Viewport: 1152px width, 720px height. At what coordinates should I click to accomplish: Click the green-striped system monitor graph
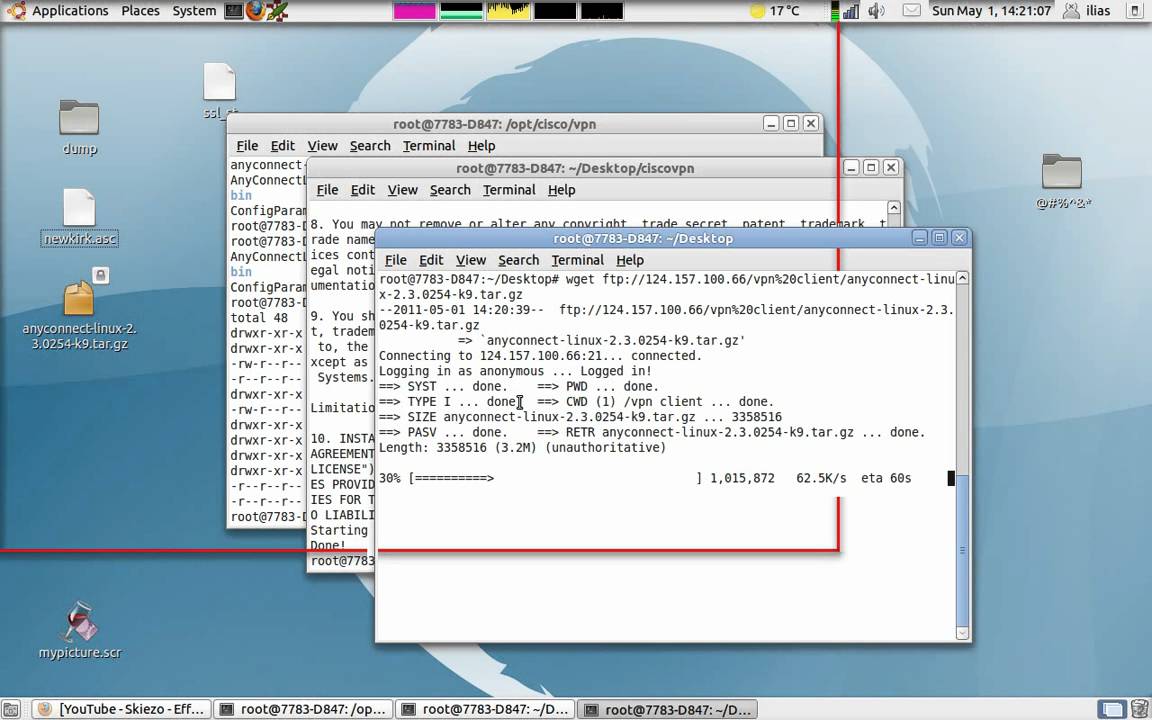[x=461, y=11]
